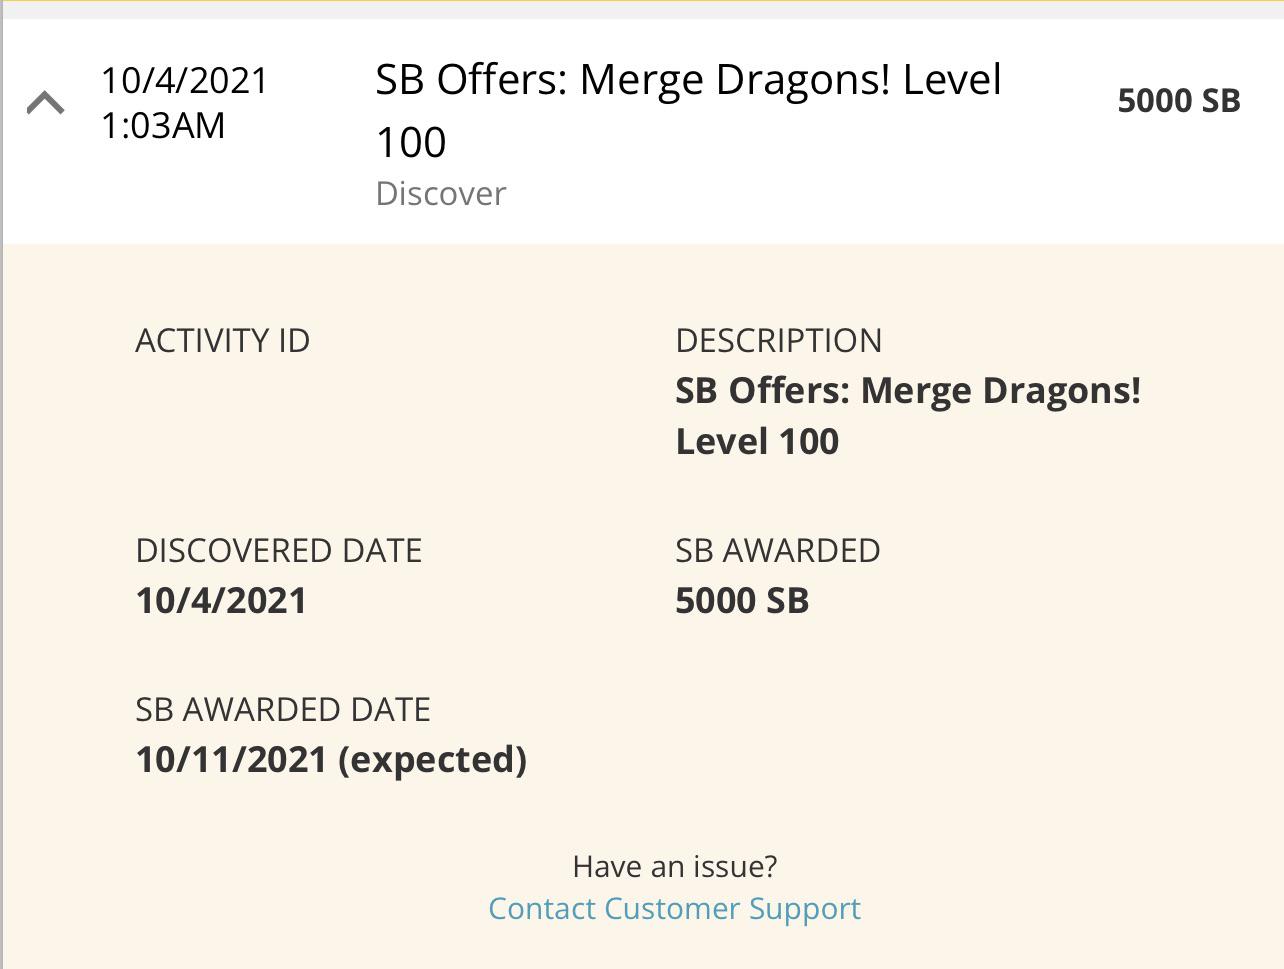This screenshot has width=1284, height=969.
Task: Click the 1:03AM timestamp
Action: pyautogui.click(x=163, y=124)
